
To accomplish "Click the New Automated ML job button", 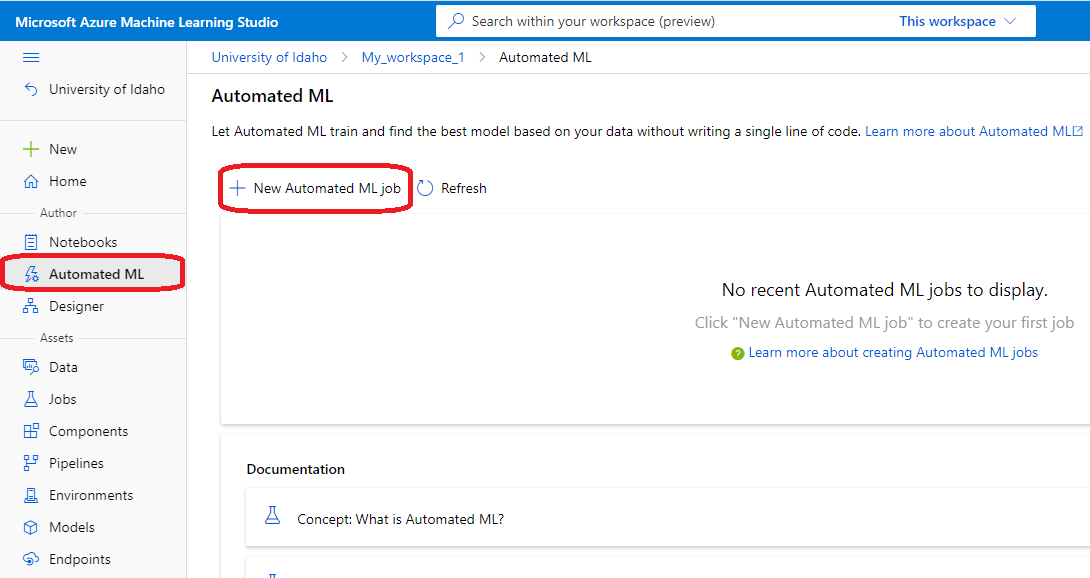I will click(316, 188).
